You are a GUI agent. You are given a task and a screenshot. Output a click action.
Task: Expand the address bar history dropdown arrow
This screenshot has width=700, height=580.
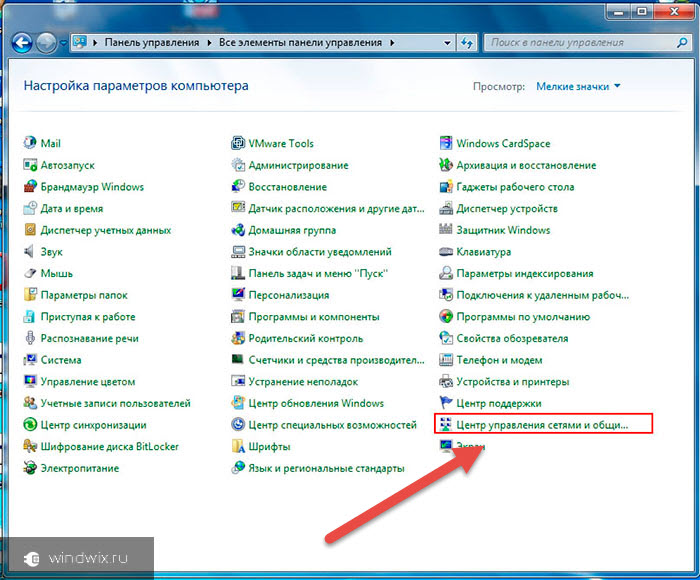click(447, 43)
